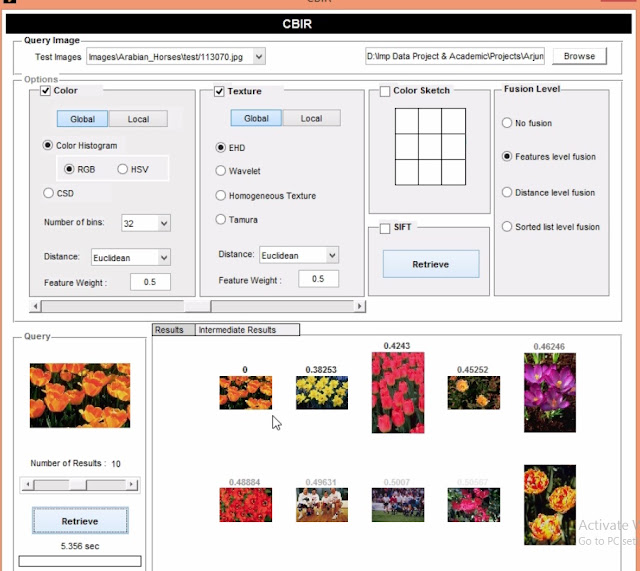Open the pink flowers thumbnail beside sports game
This screenshot has height=571, width=640.
pyautogui.click(x=473, y=504)
